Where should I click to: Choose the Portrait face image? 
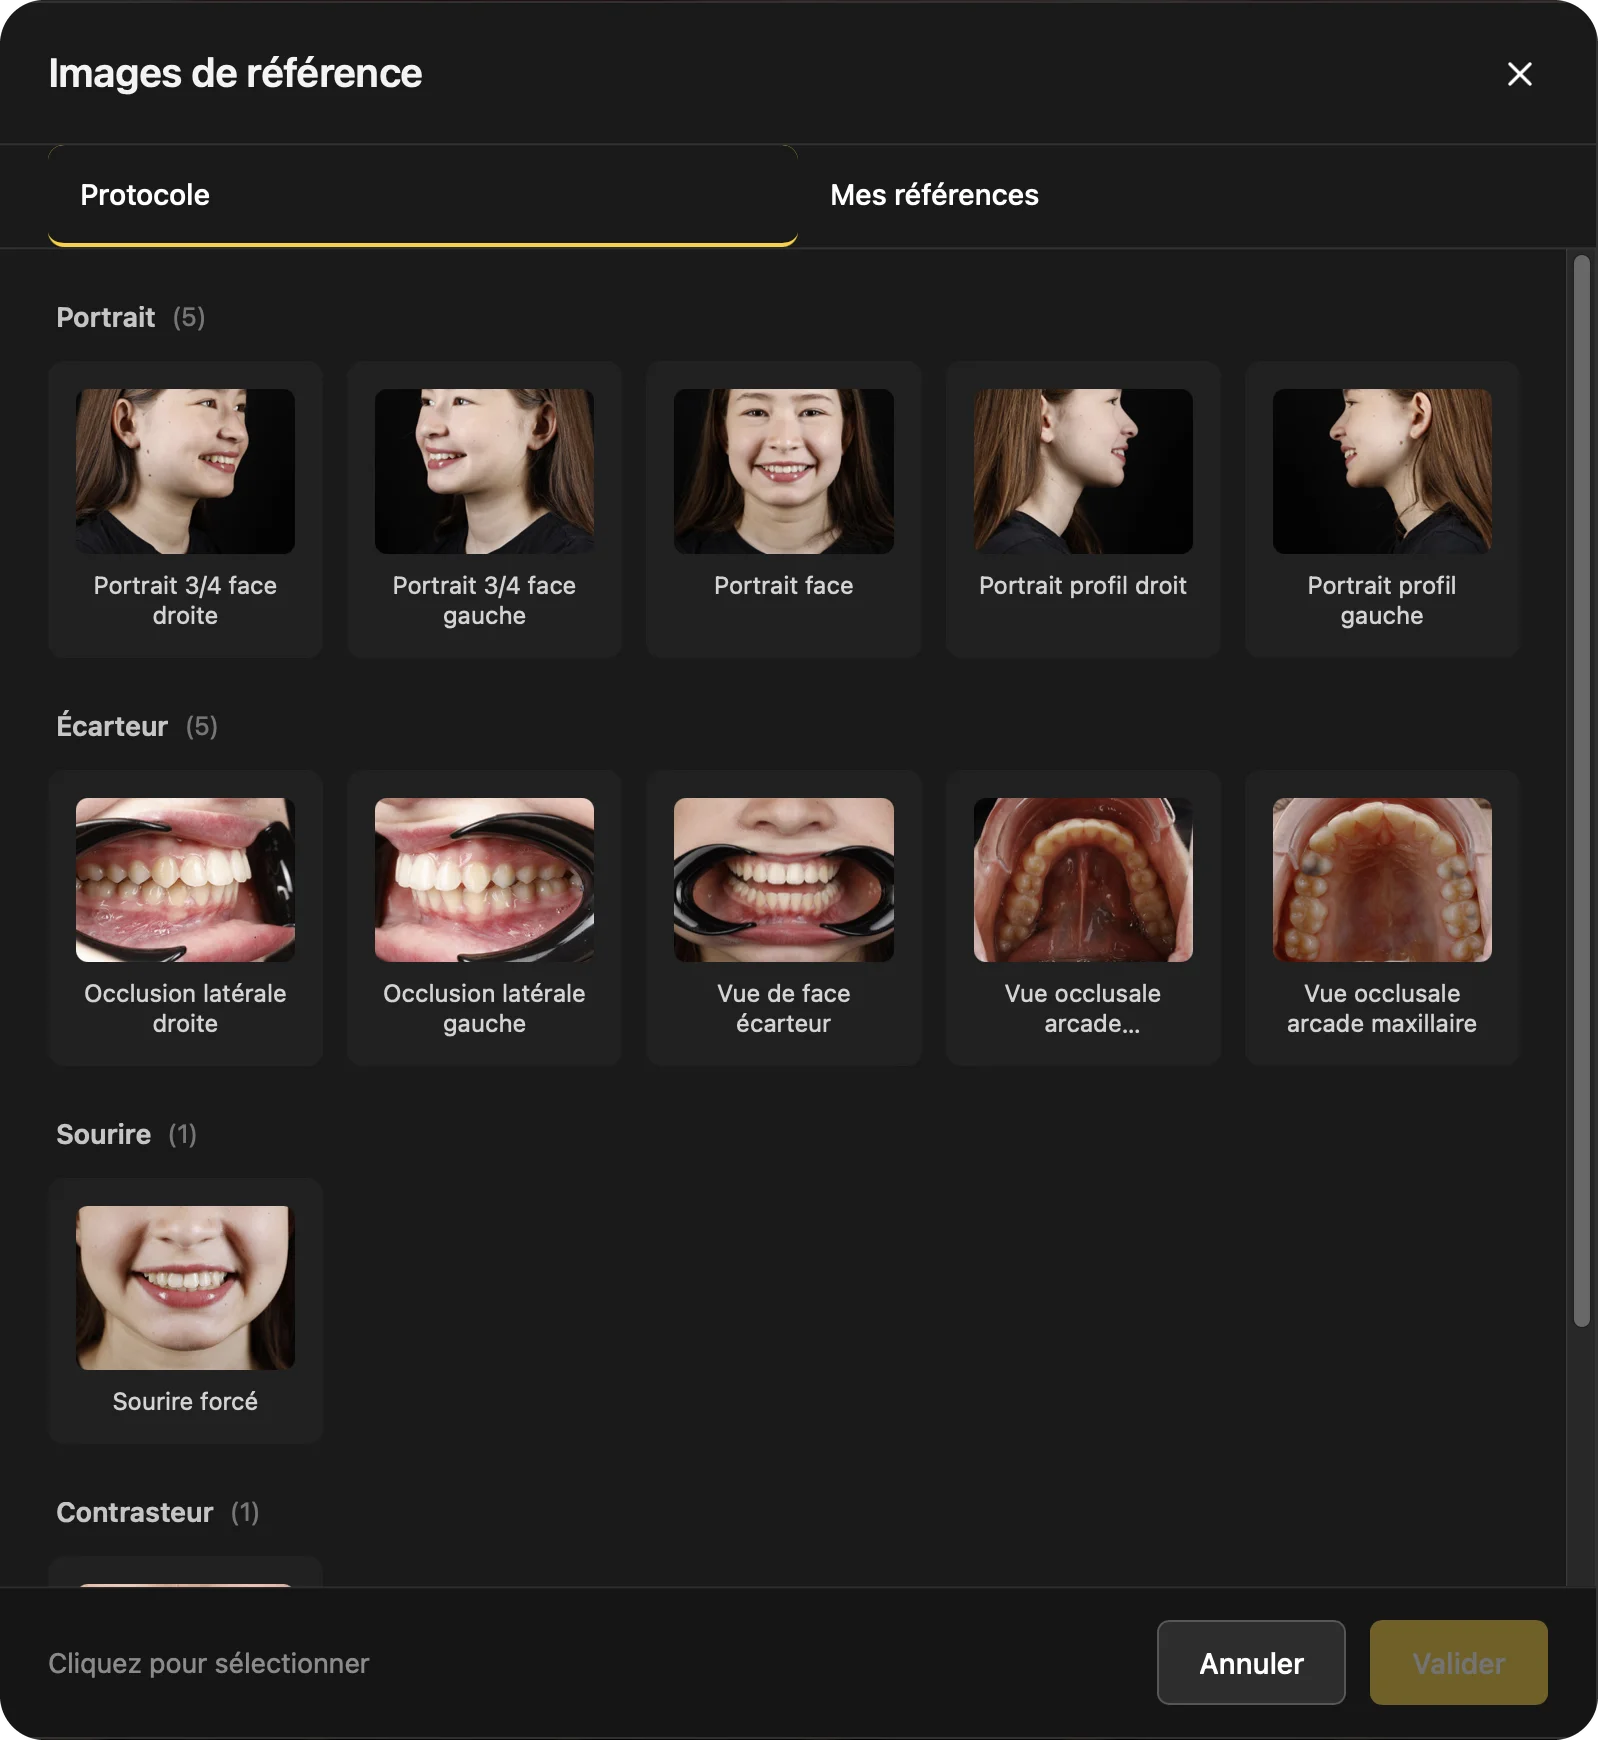click(783, 509)
